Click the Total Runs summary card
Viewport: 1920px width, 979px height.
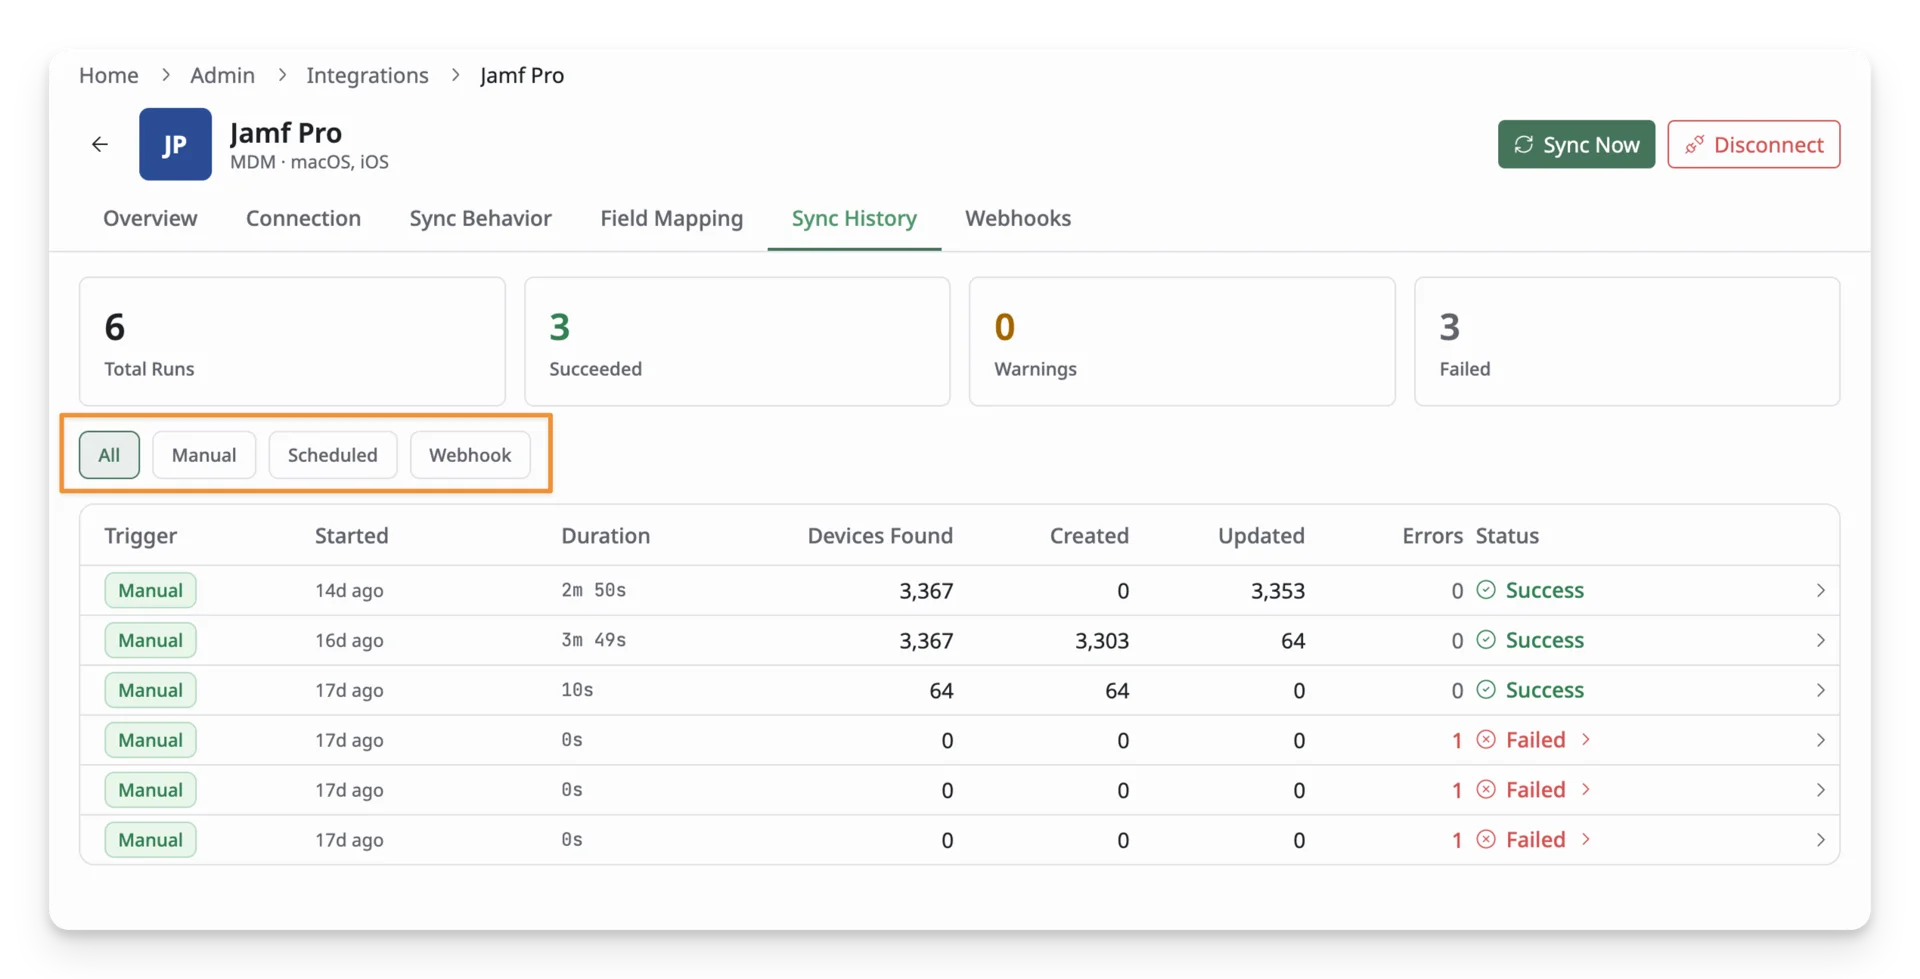tap(292, 341)
